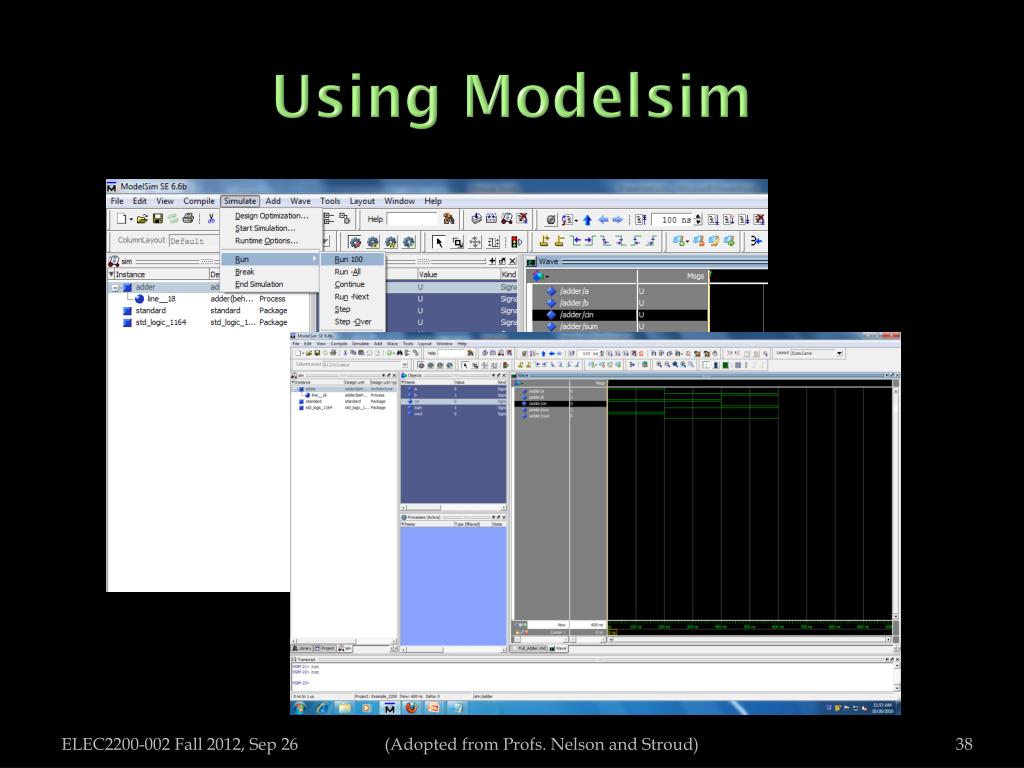Choose Runtime Options menu entry
The width and height of the screenshot is (1024, 768).
tap(266, 240)
